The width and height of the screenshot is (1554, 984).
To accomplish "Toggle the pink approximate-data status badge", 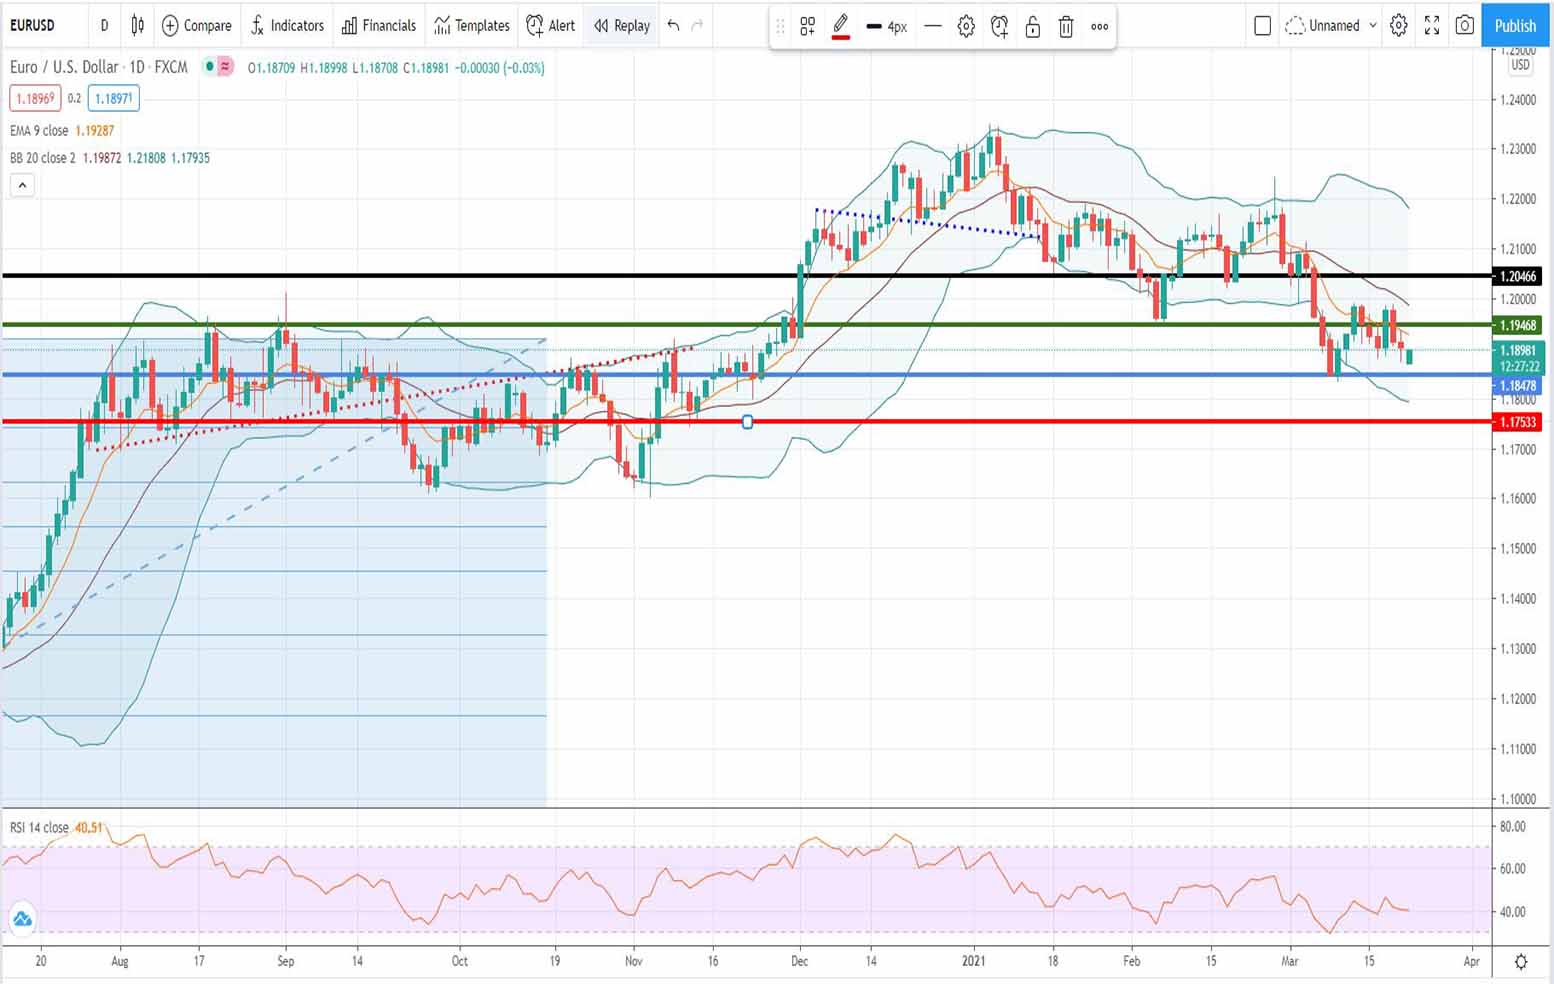I will pyautogui.click(x=226, y=67).
